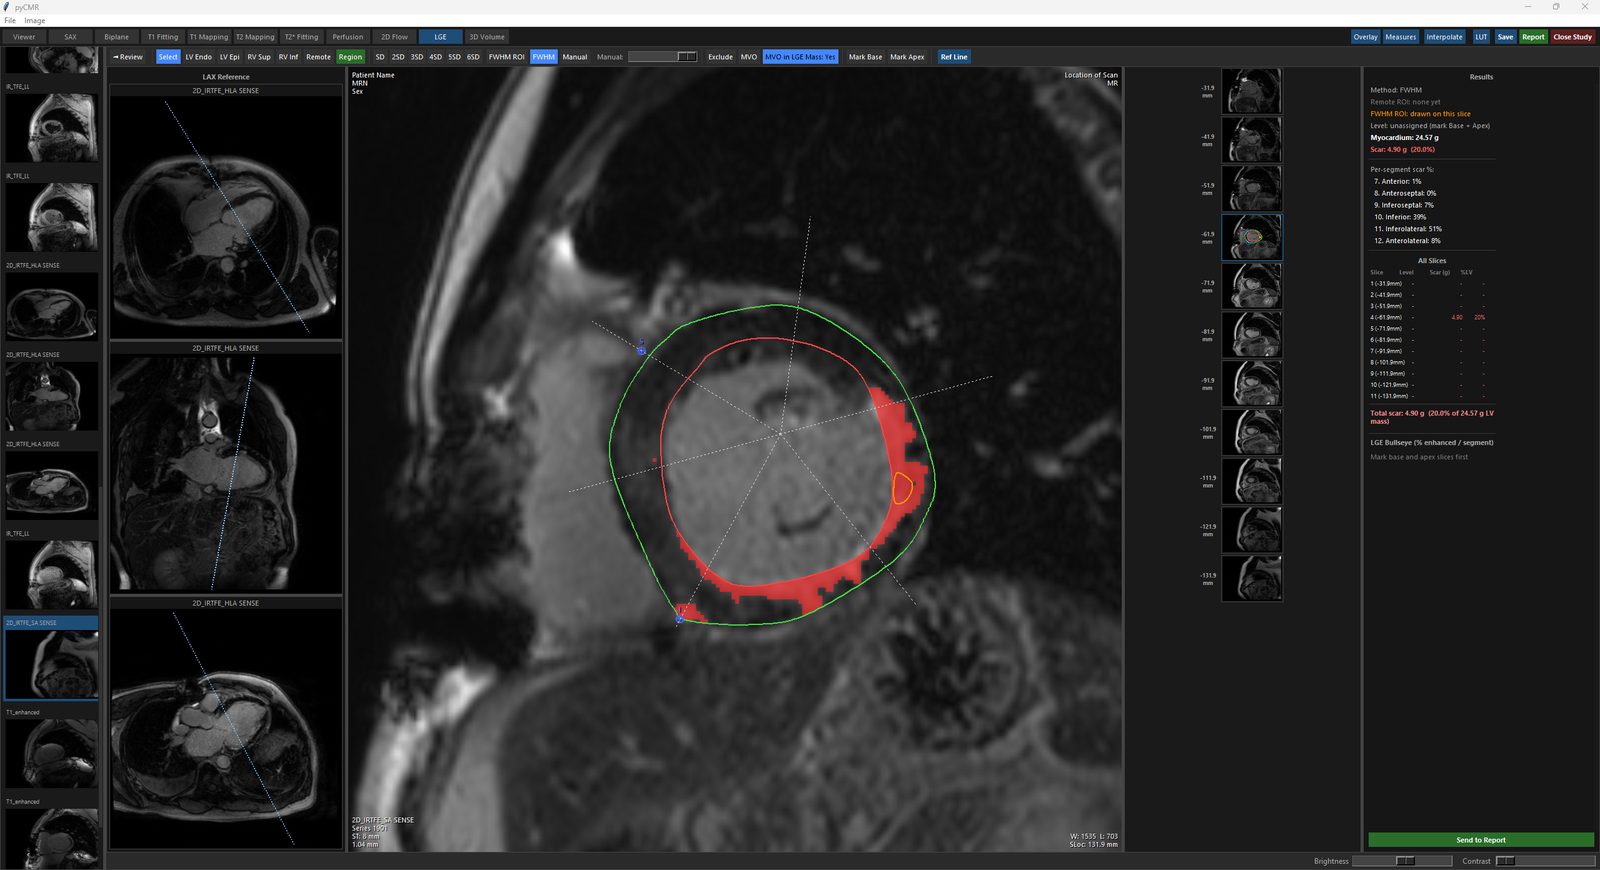Viewport: 1600px width, 870px height.
Task: Toggle the FWHM scar method
Action: (543, 57)
